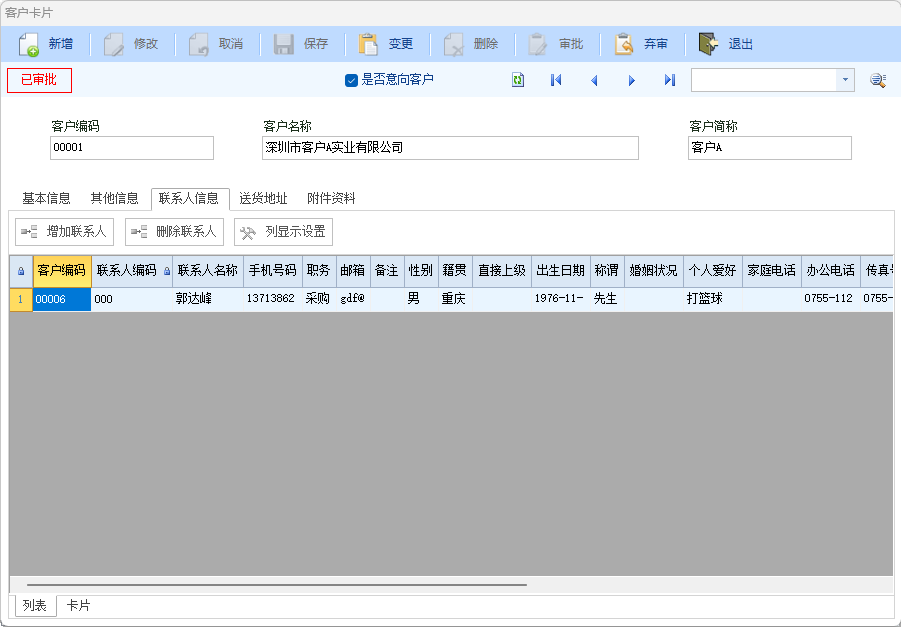Click the 联系人编码 column header
This screenshot has width=901, height=627.
132,271
